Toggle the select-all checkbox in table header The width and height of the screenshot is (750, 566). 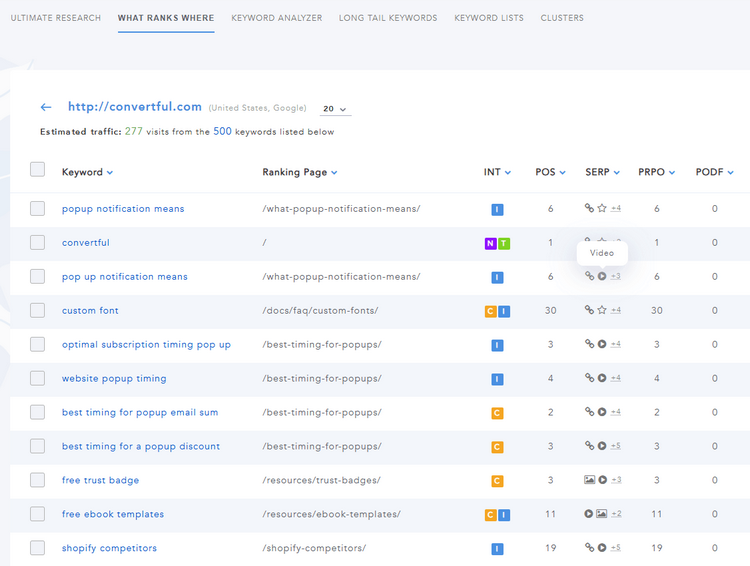point(37,169)
